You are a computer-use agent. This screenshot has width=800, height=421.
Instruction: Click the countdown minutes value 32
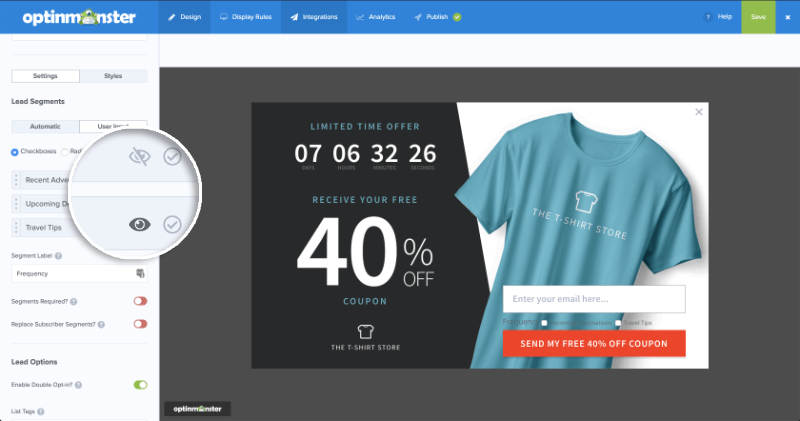point(384,154)
